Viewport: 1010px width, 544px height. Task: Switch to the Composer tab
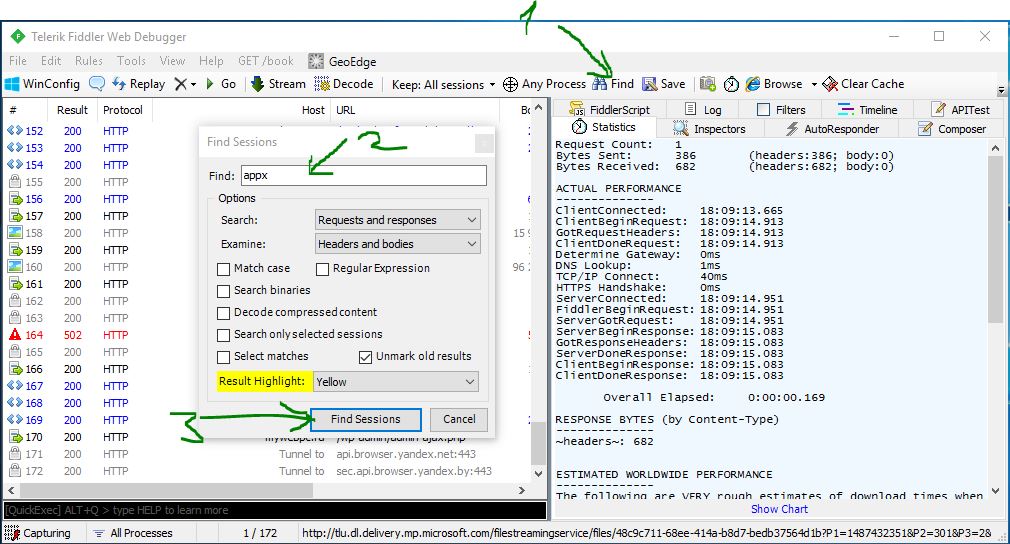pos(953,129)
